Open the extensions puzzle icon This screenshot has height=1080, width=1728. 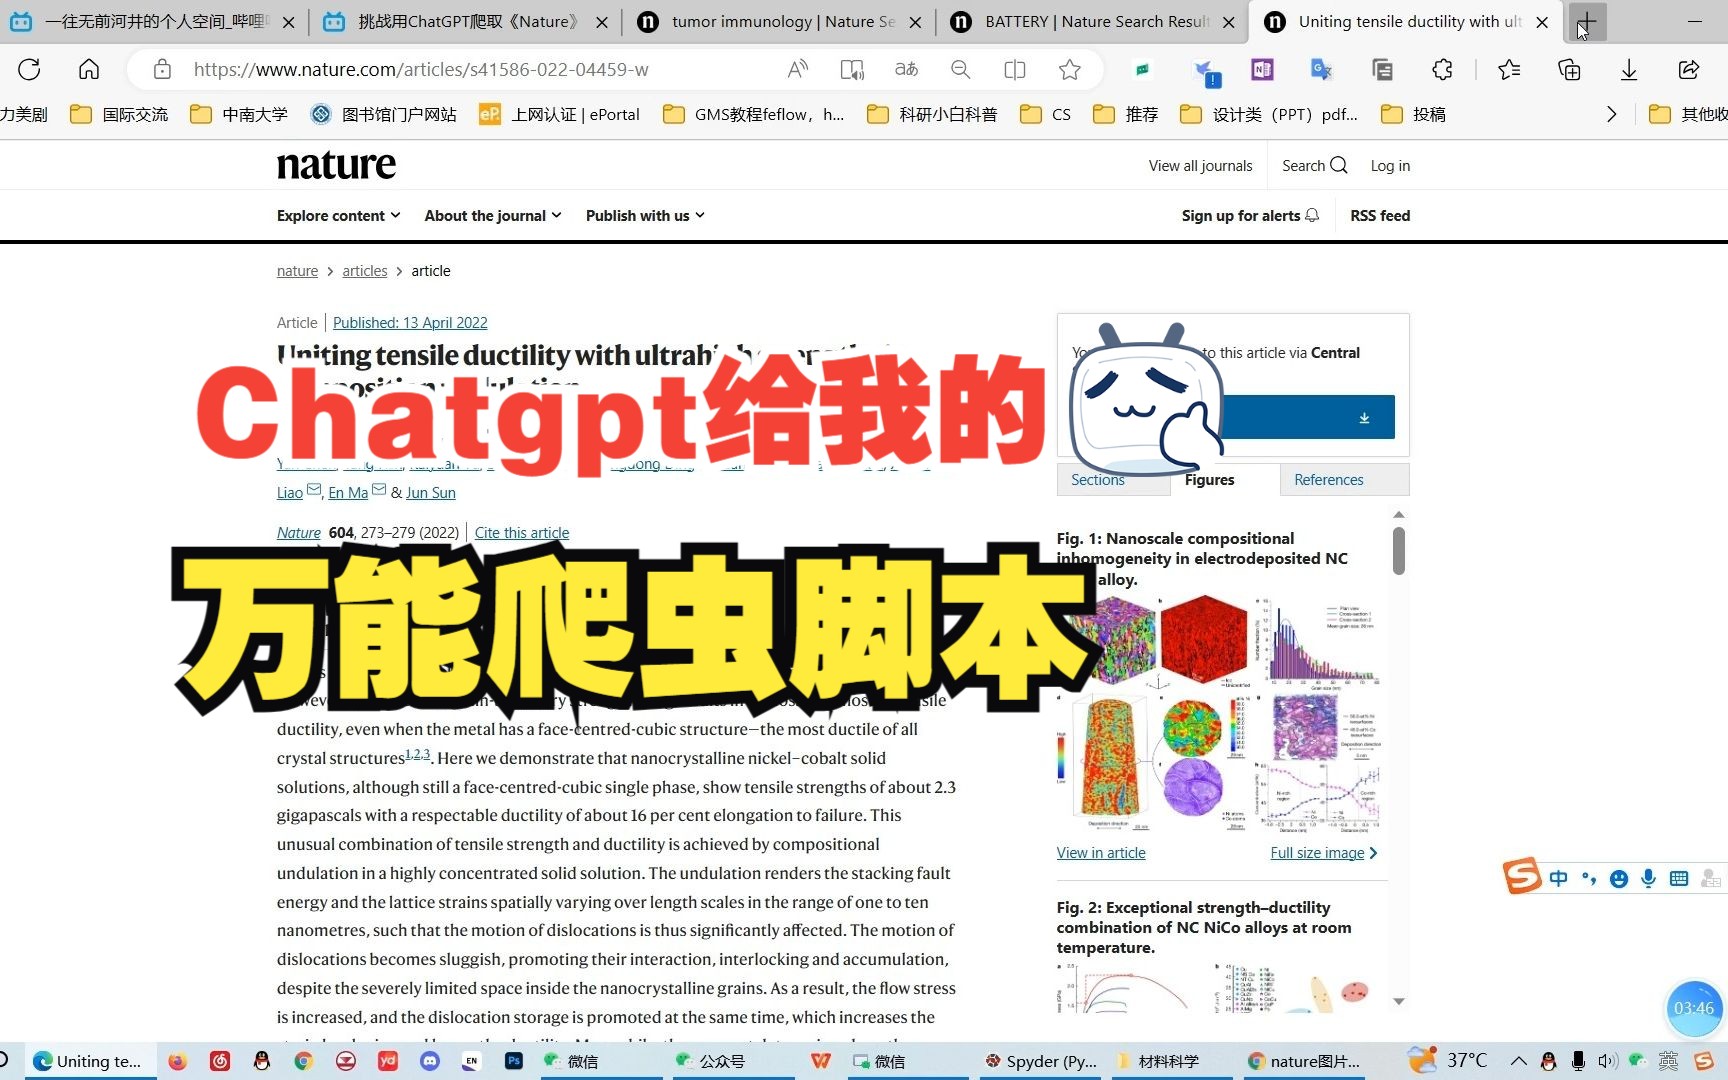1442,69
